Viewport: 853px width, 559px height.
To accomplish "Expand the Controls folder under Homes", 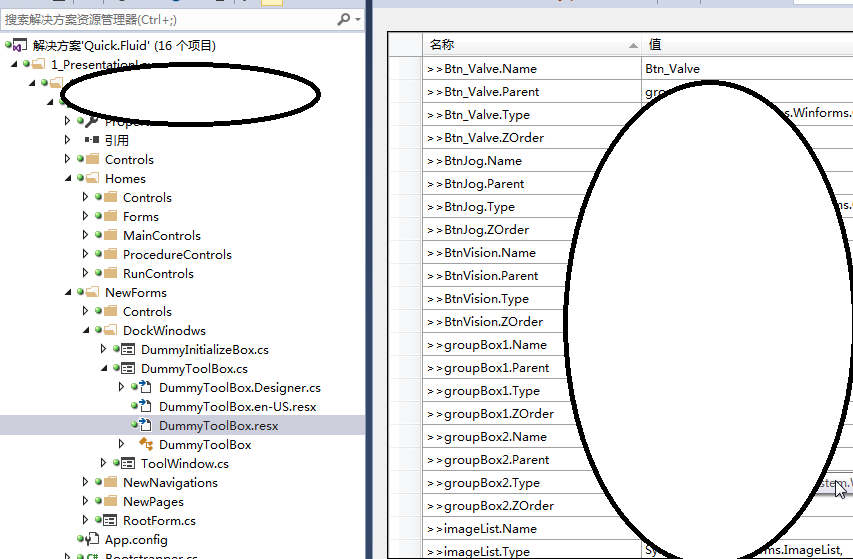I will 85,197.
